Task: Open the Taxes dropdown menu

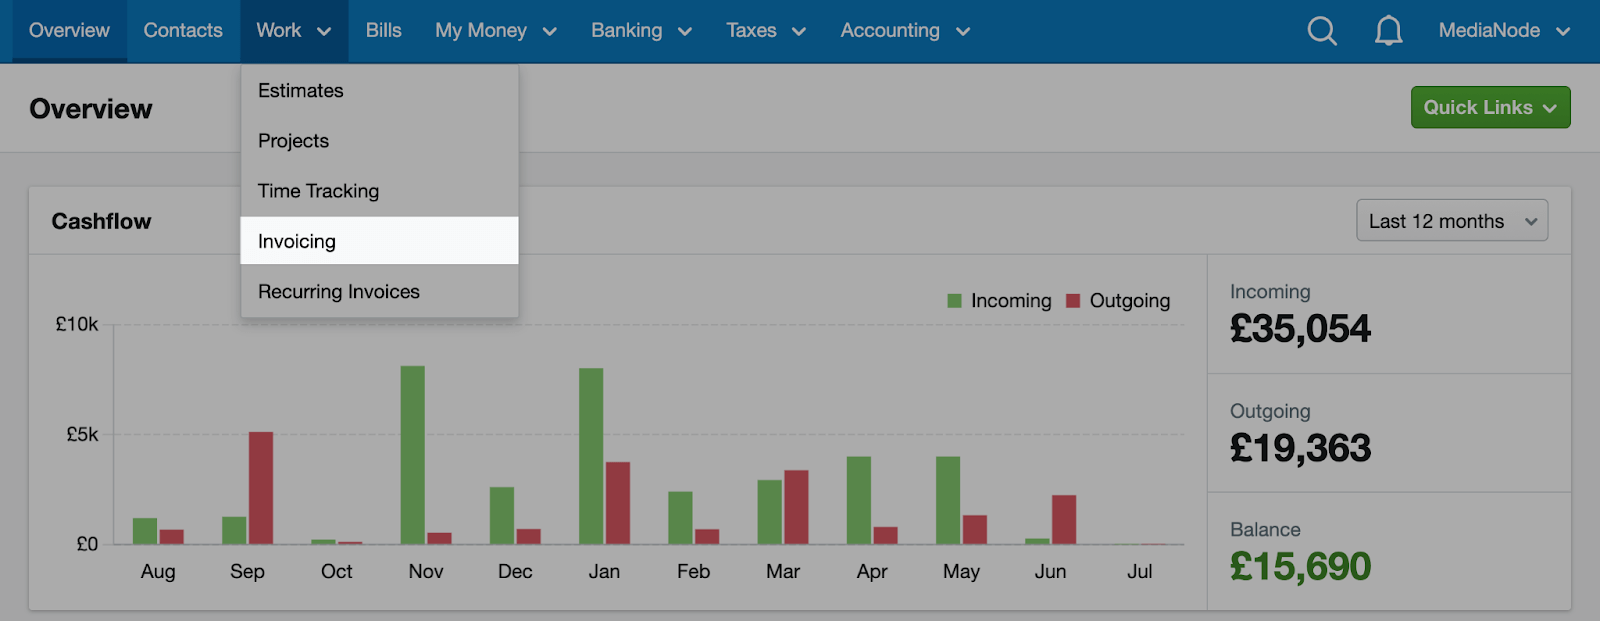Action: pos(766,31)
